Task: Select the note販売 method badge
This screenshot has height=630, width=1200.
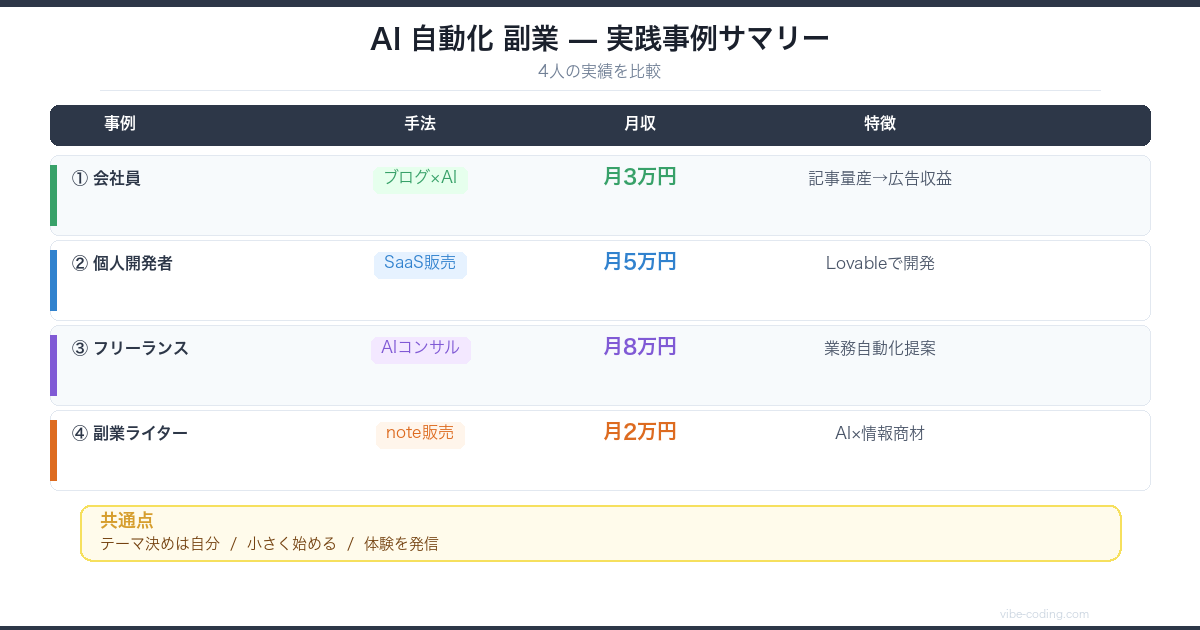Action: click(420, 433)
